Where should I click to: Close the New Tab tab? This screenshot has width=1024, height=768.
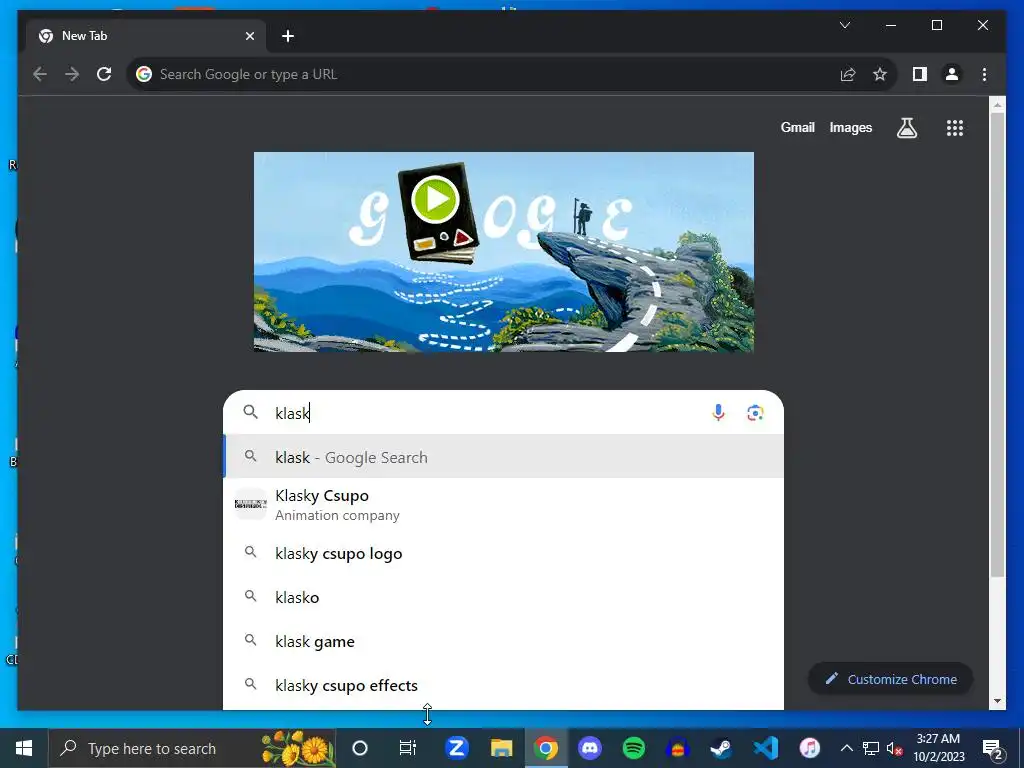pos(249,36)
